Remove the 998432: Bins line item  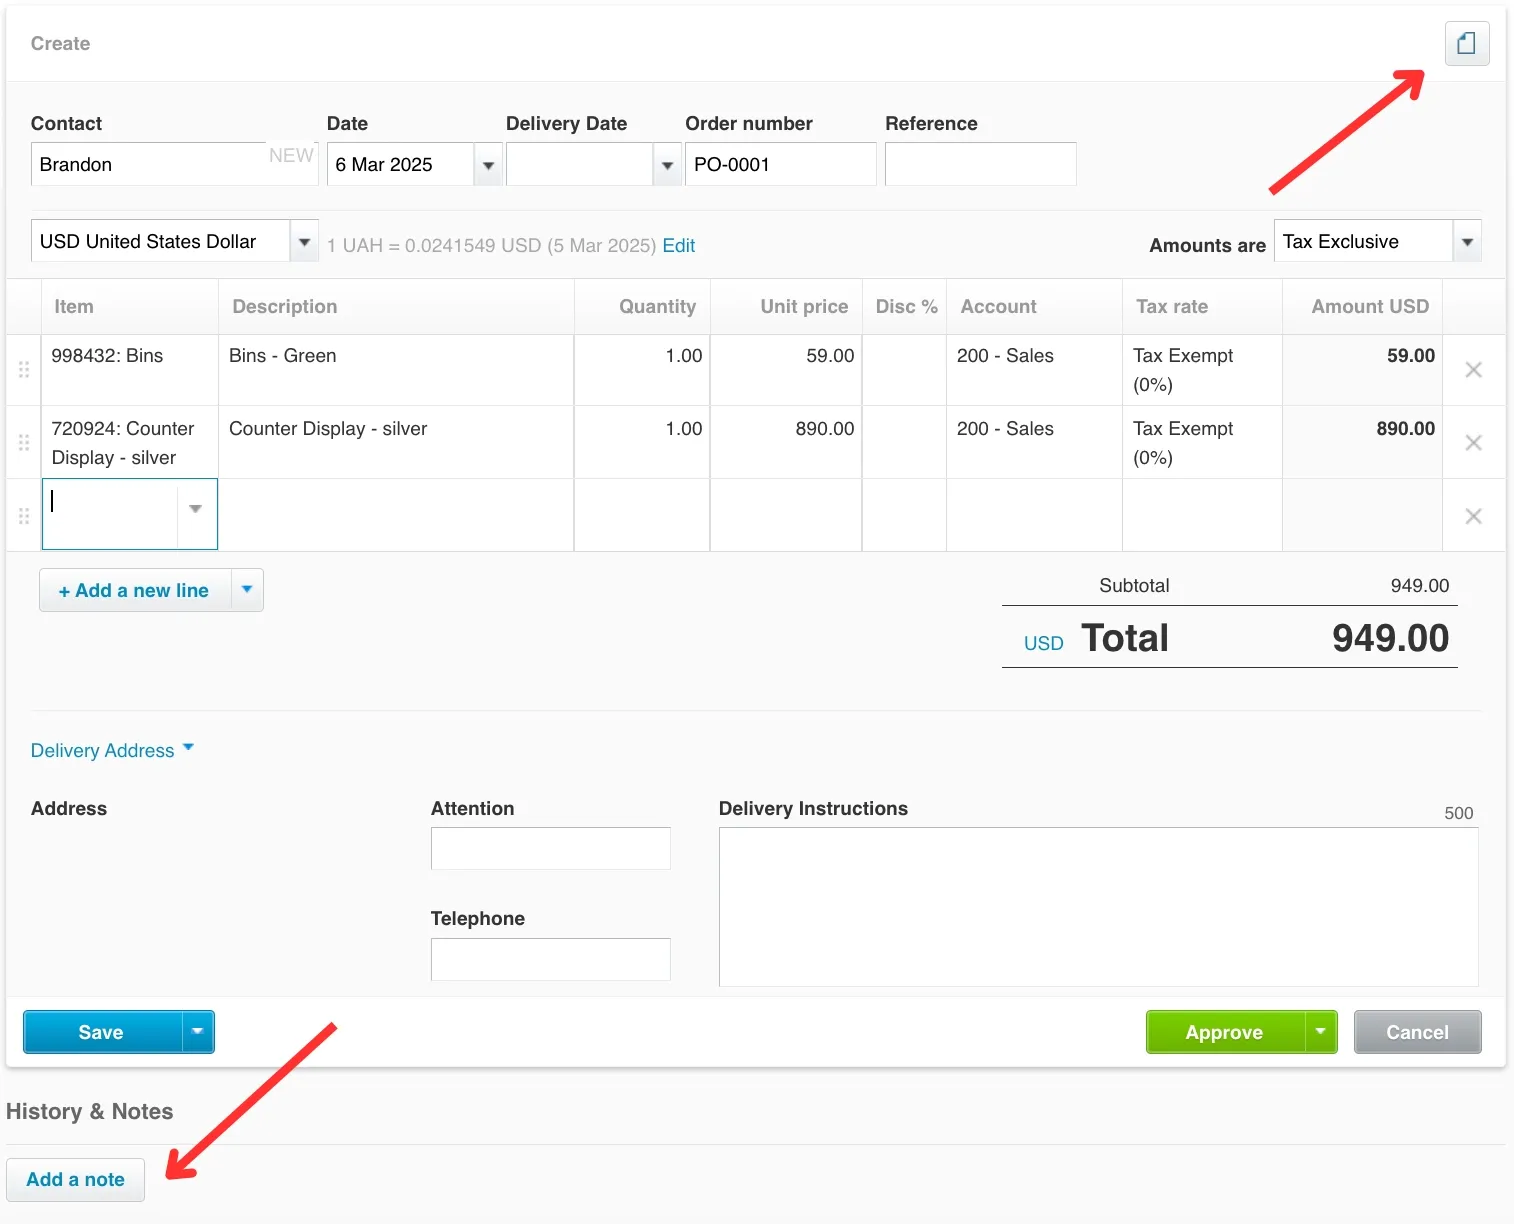point(1473,370)
